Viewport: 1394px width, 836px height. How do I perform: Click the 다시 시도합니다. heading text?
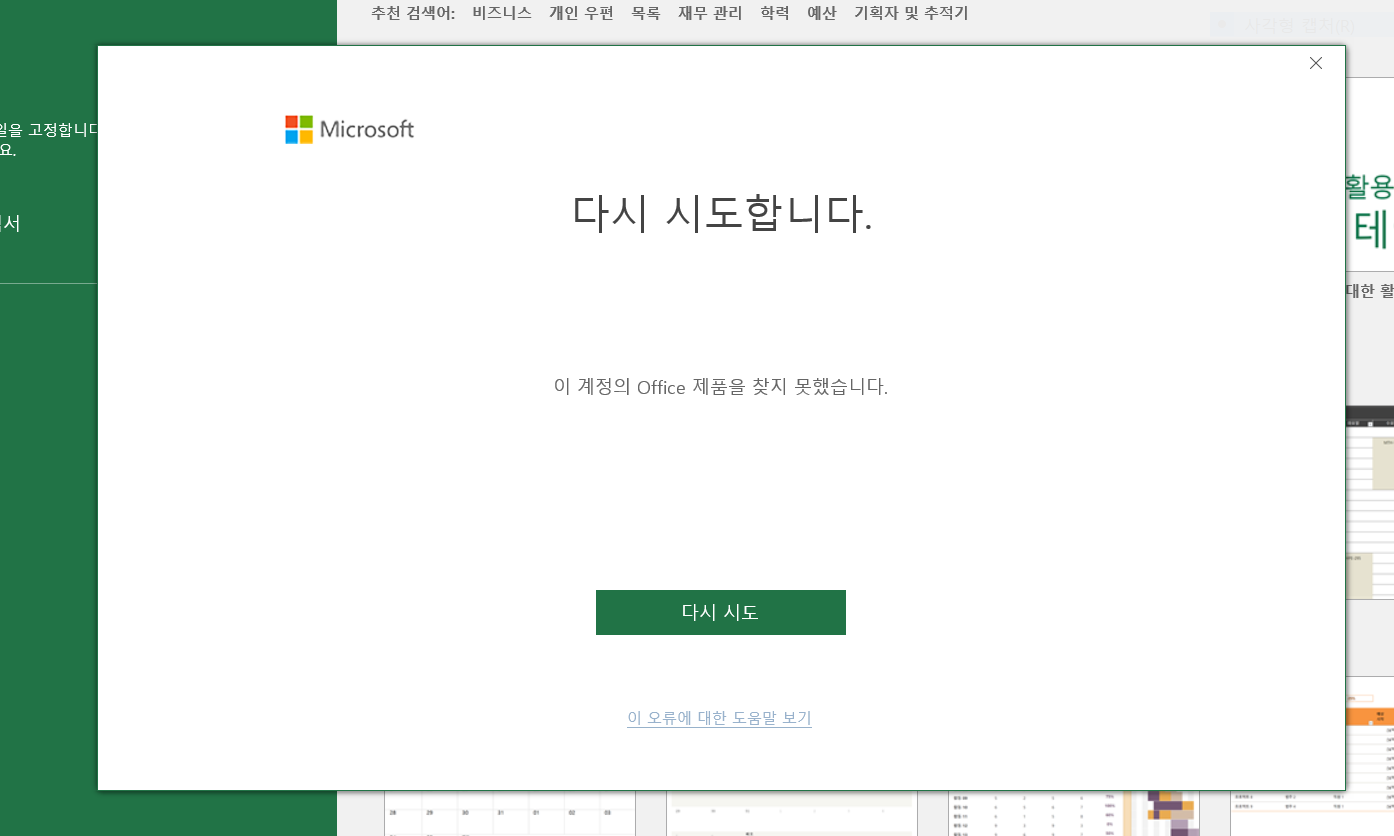click(x=721, y=213)
